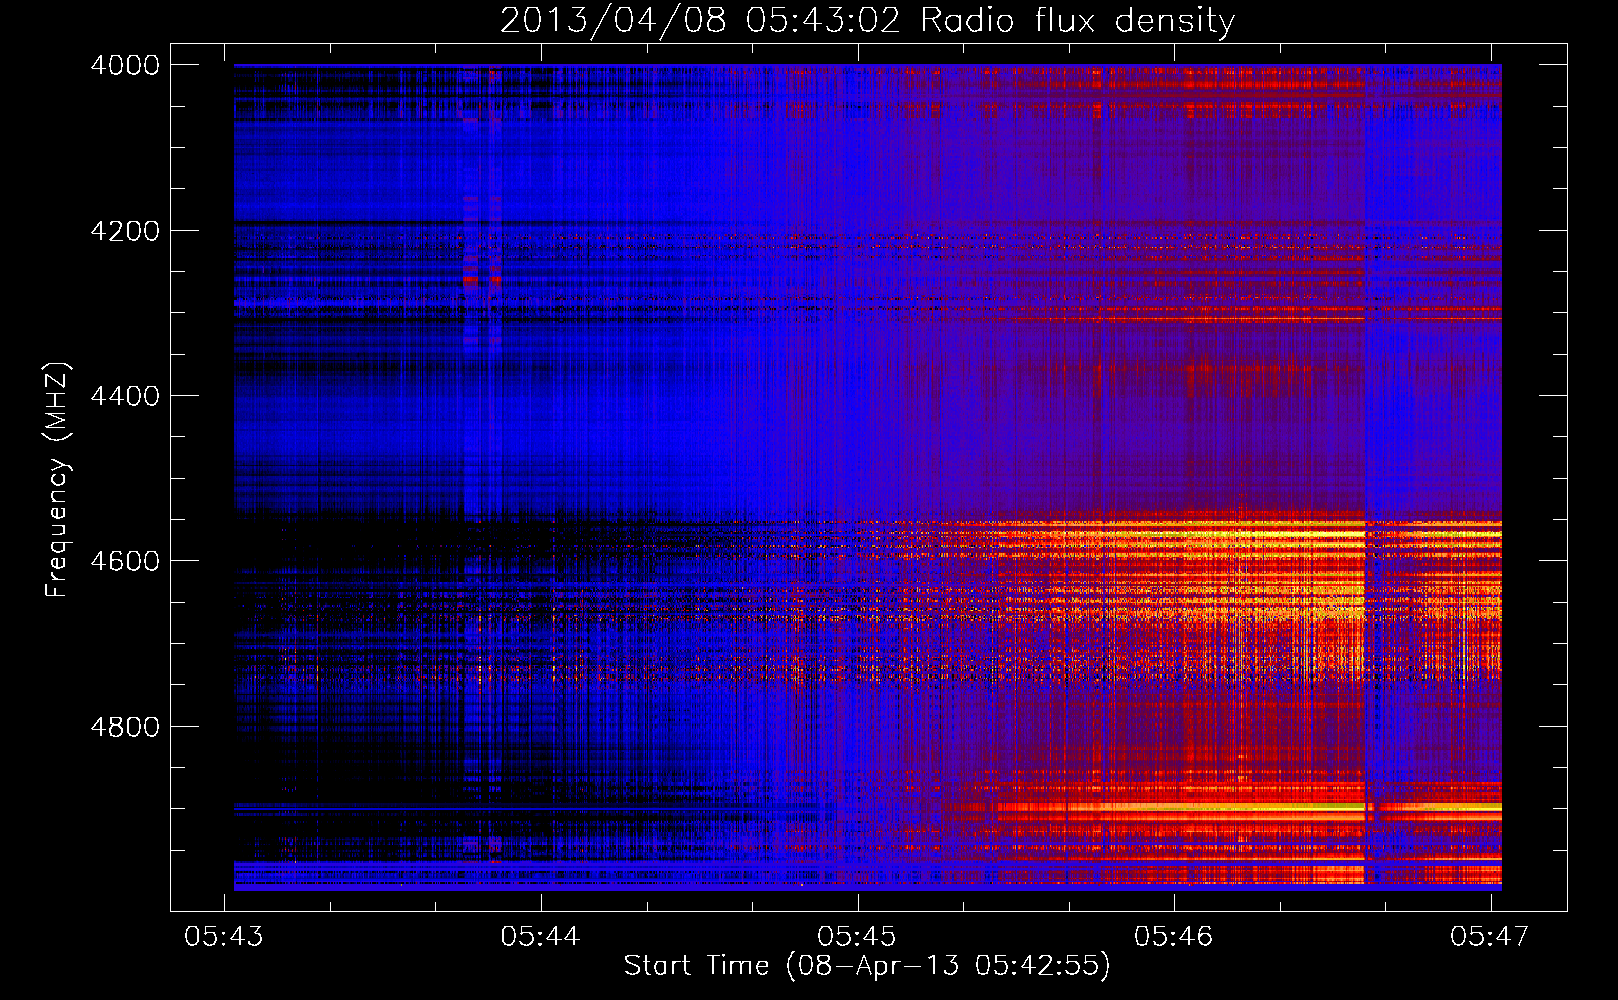Click the 4200 frequency tick label
The width and height of the screenshot is (1618, 1000).
(125, 231)
